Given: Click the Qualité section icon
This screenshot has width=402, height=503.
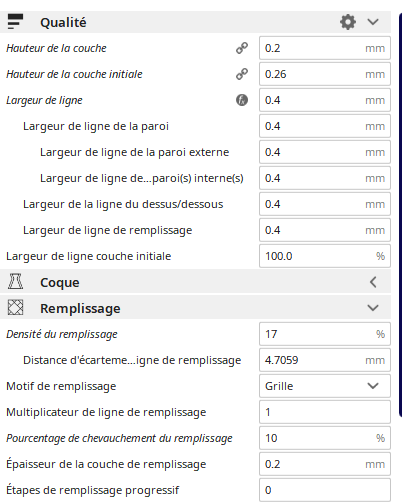Looking at the screenshot, I should click(15, 22).
